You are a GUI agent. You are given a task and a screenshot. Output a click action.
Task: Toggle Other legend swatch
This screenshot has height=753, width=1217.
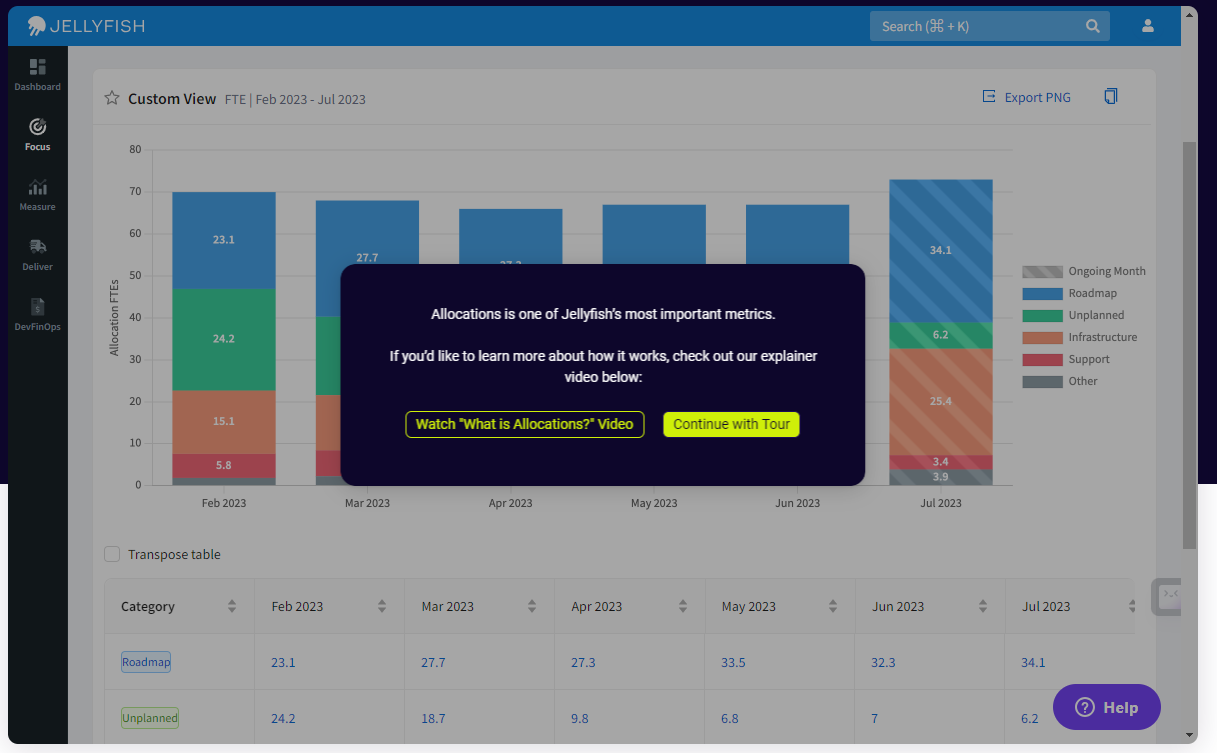pyautogui.click(x=1042, y=381)
